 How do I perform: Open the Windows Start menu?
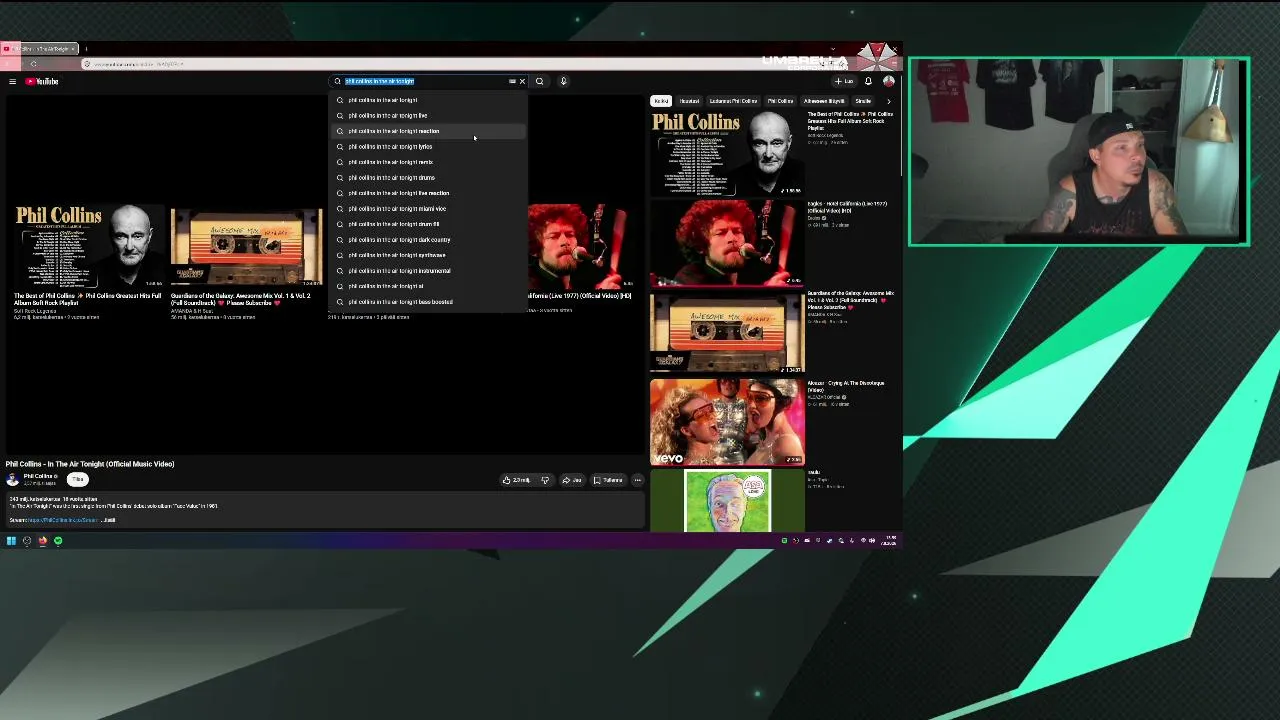(x=11, y=541)
